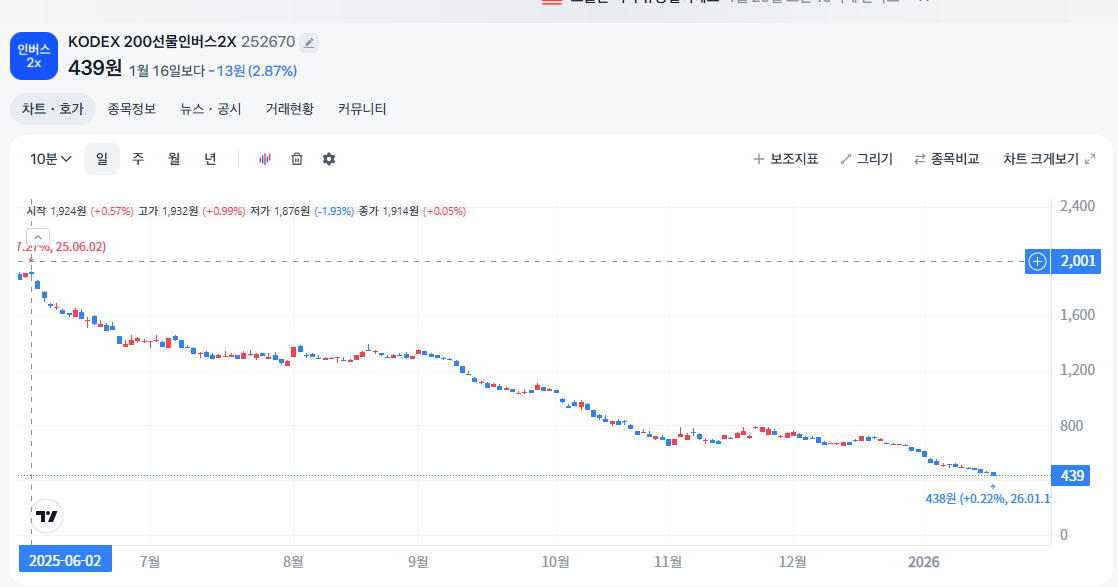Switch chart to 주 weekly interval
Screen dimensions: 1118x587
coord(138,159)
